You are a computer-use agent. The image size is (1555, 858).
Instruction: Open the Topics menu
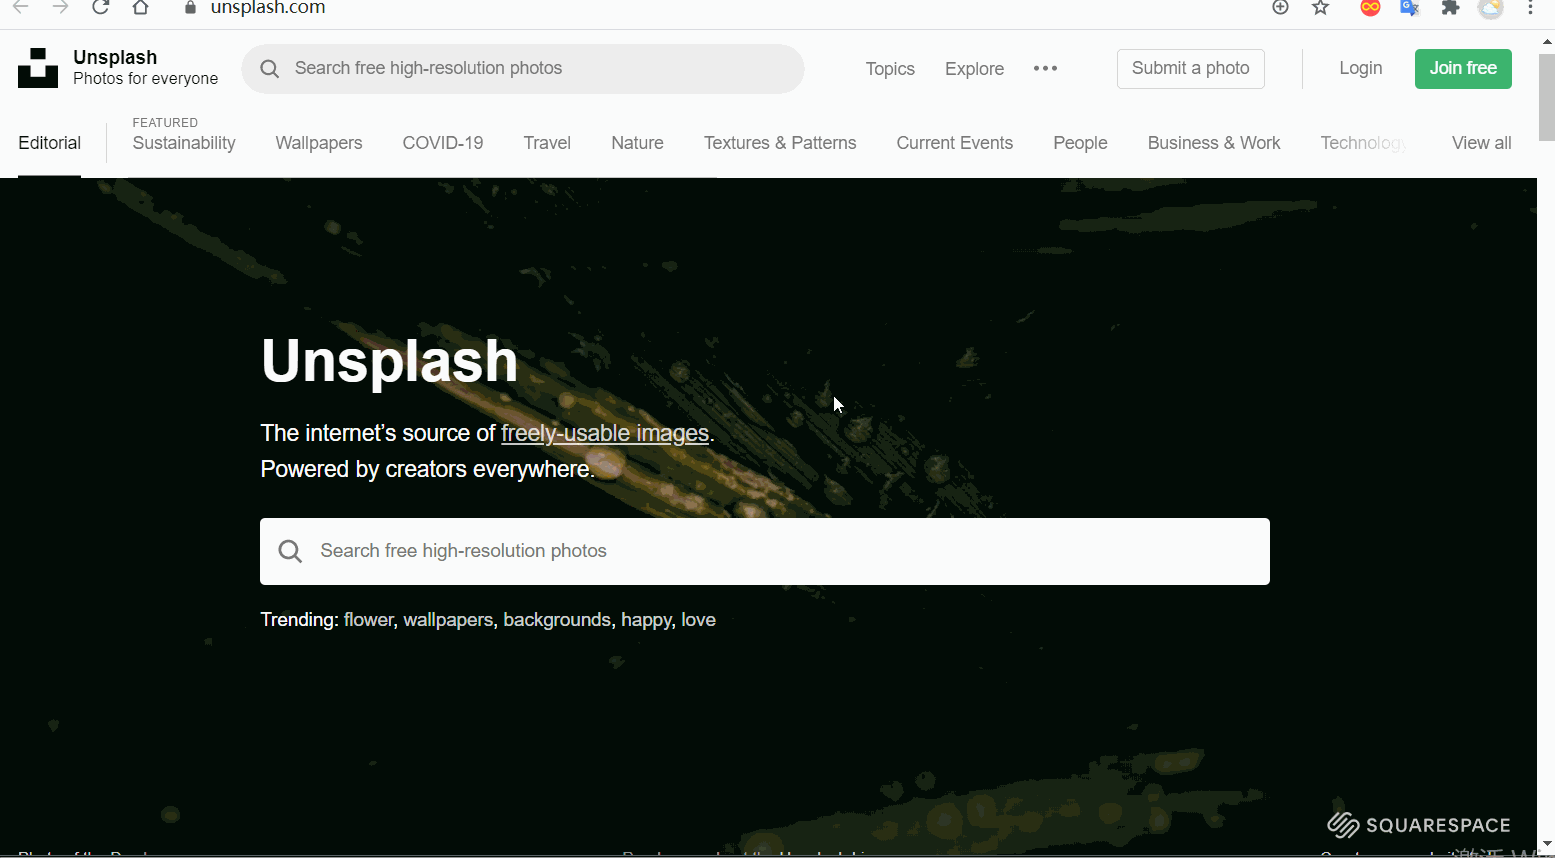point(890,69)
